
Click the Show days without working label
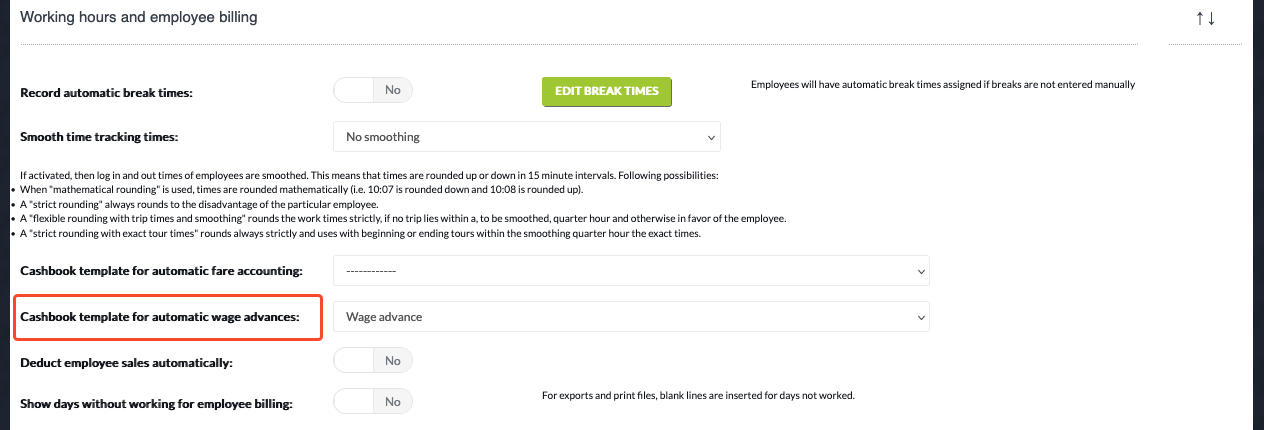tap(163, 404)
